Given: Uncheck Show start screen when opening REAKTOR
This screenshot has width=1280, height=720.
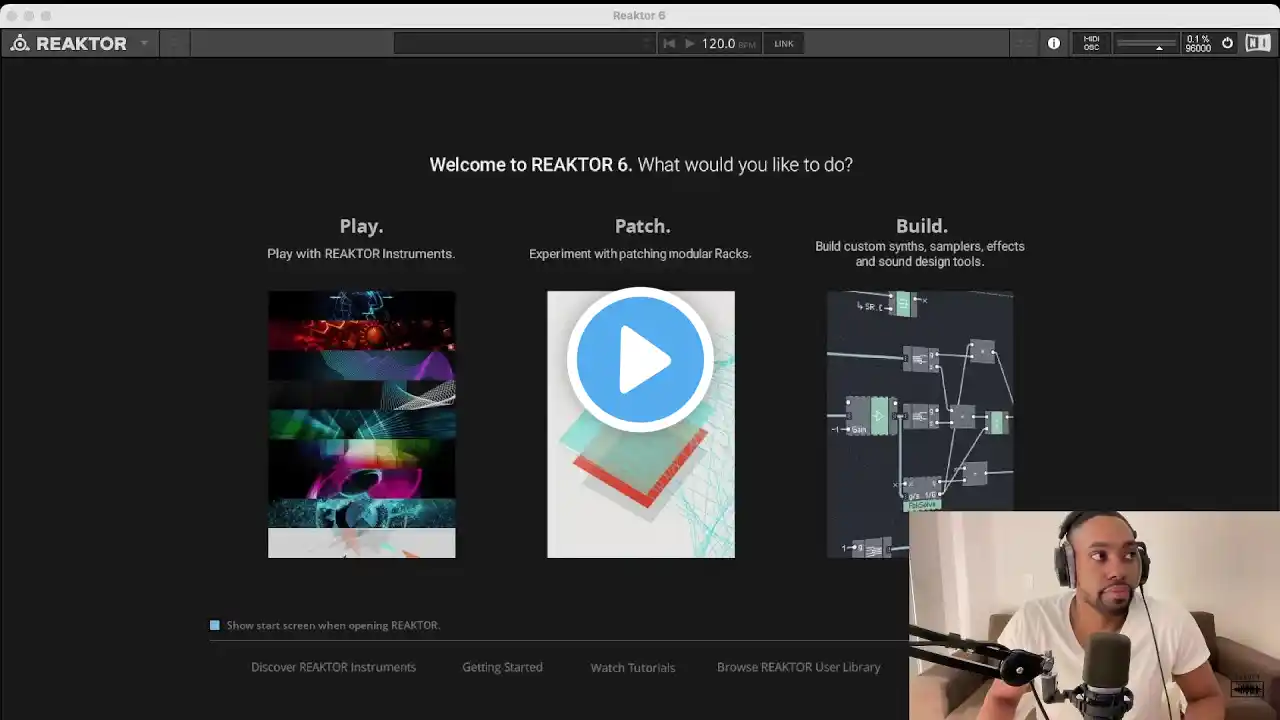Looking at the screenshot, I should (214, 625).
